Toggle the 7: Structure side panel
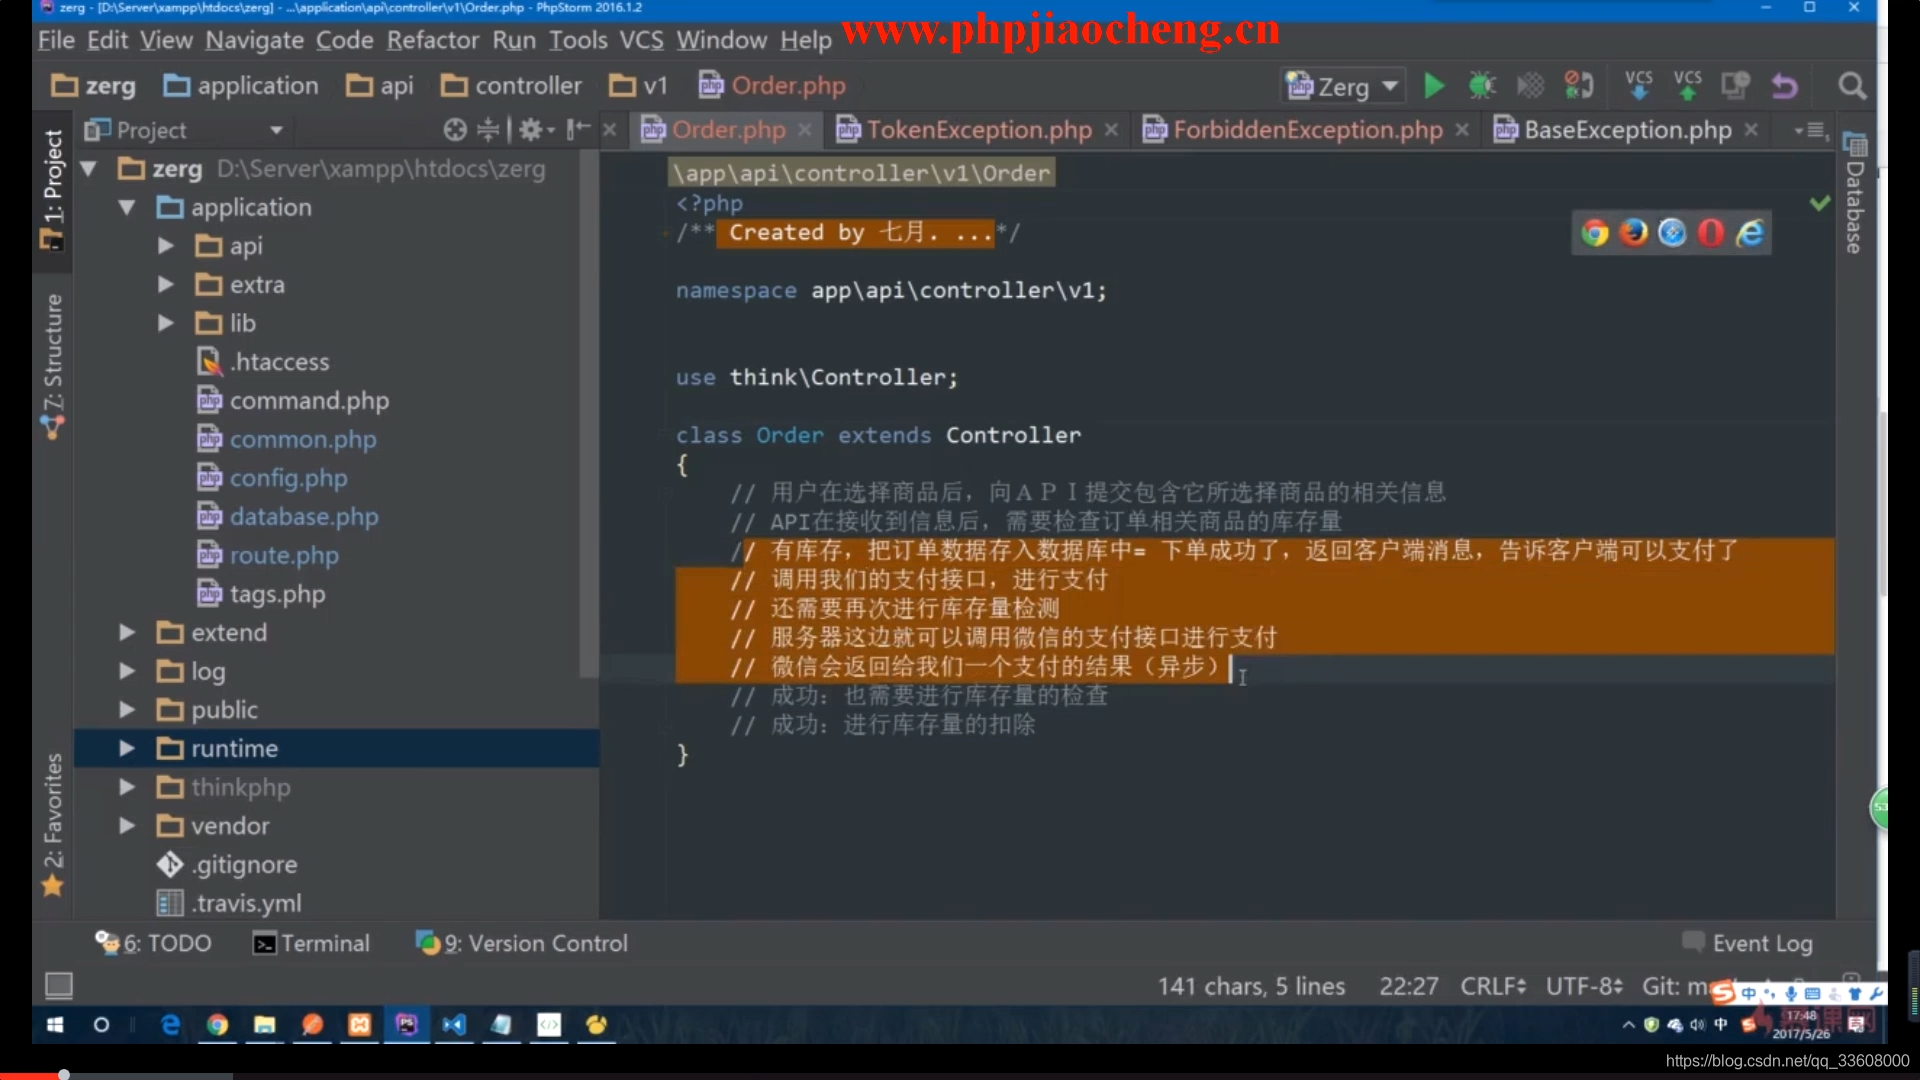Screen dimensions: 1920x1080 [x=52, y=366]
